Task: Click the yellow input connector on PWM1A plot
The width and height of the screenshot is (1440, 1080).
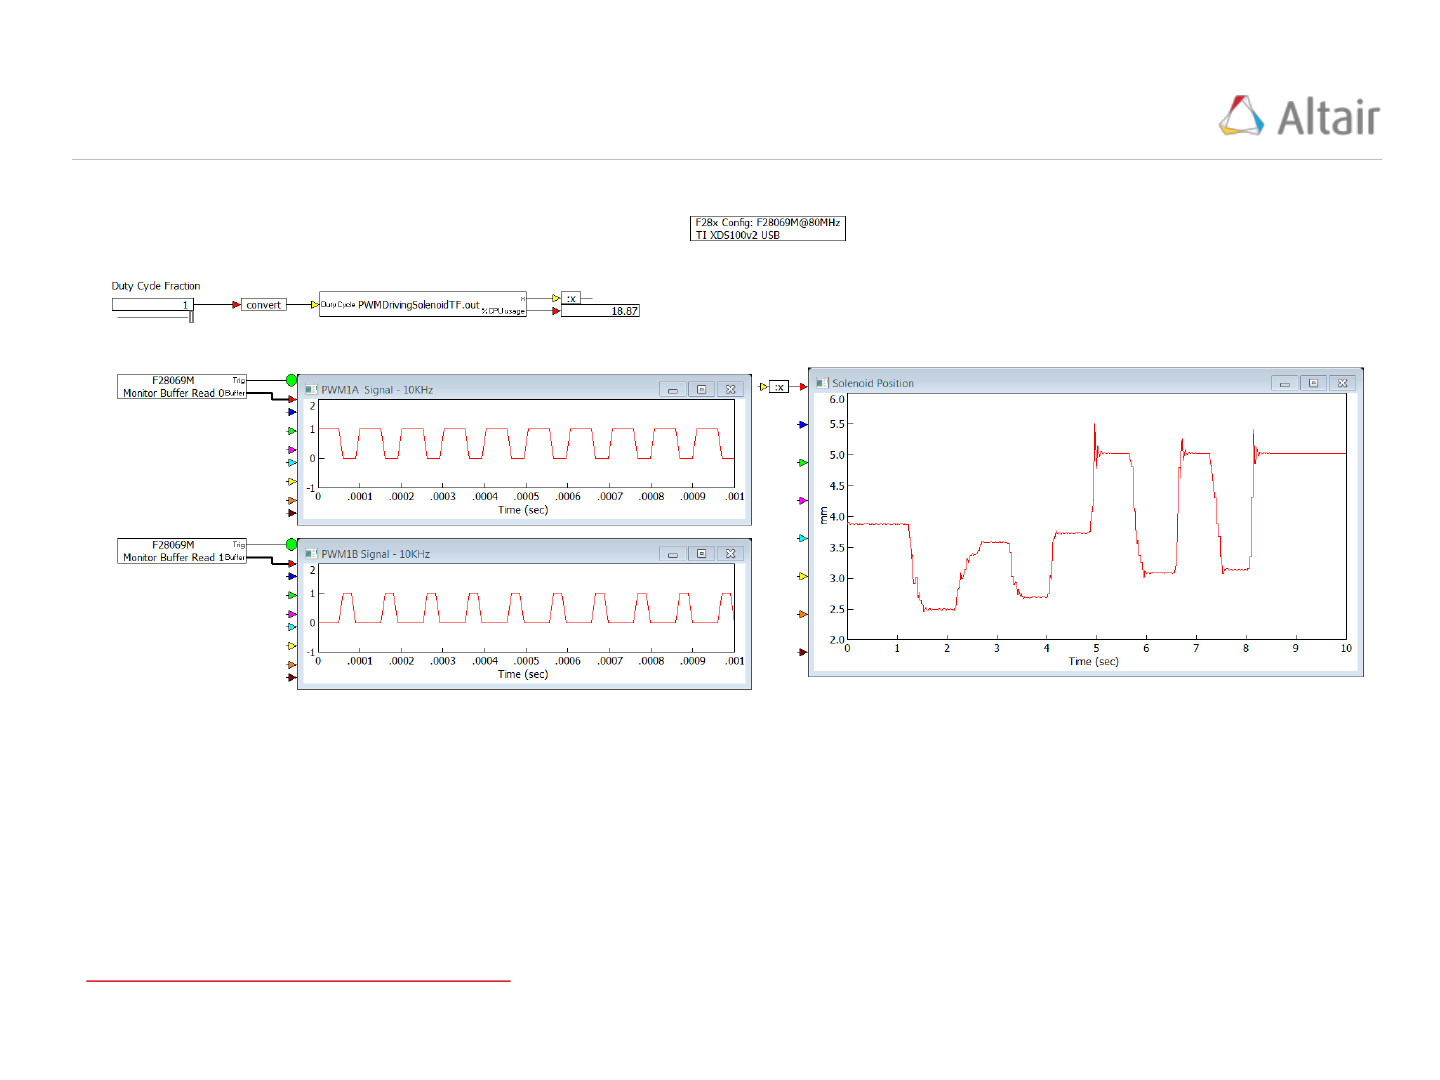Action: tap(292, 482)
